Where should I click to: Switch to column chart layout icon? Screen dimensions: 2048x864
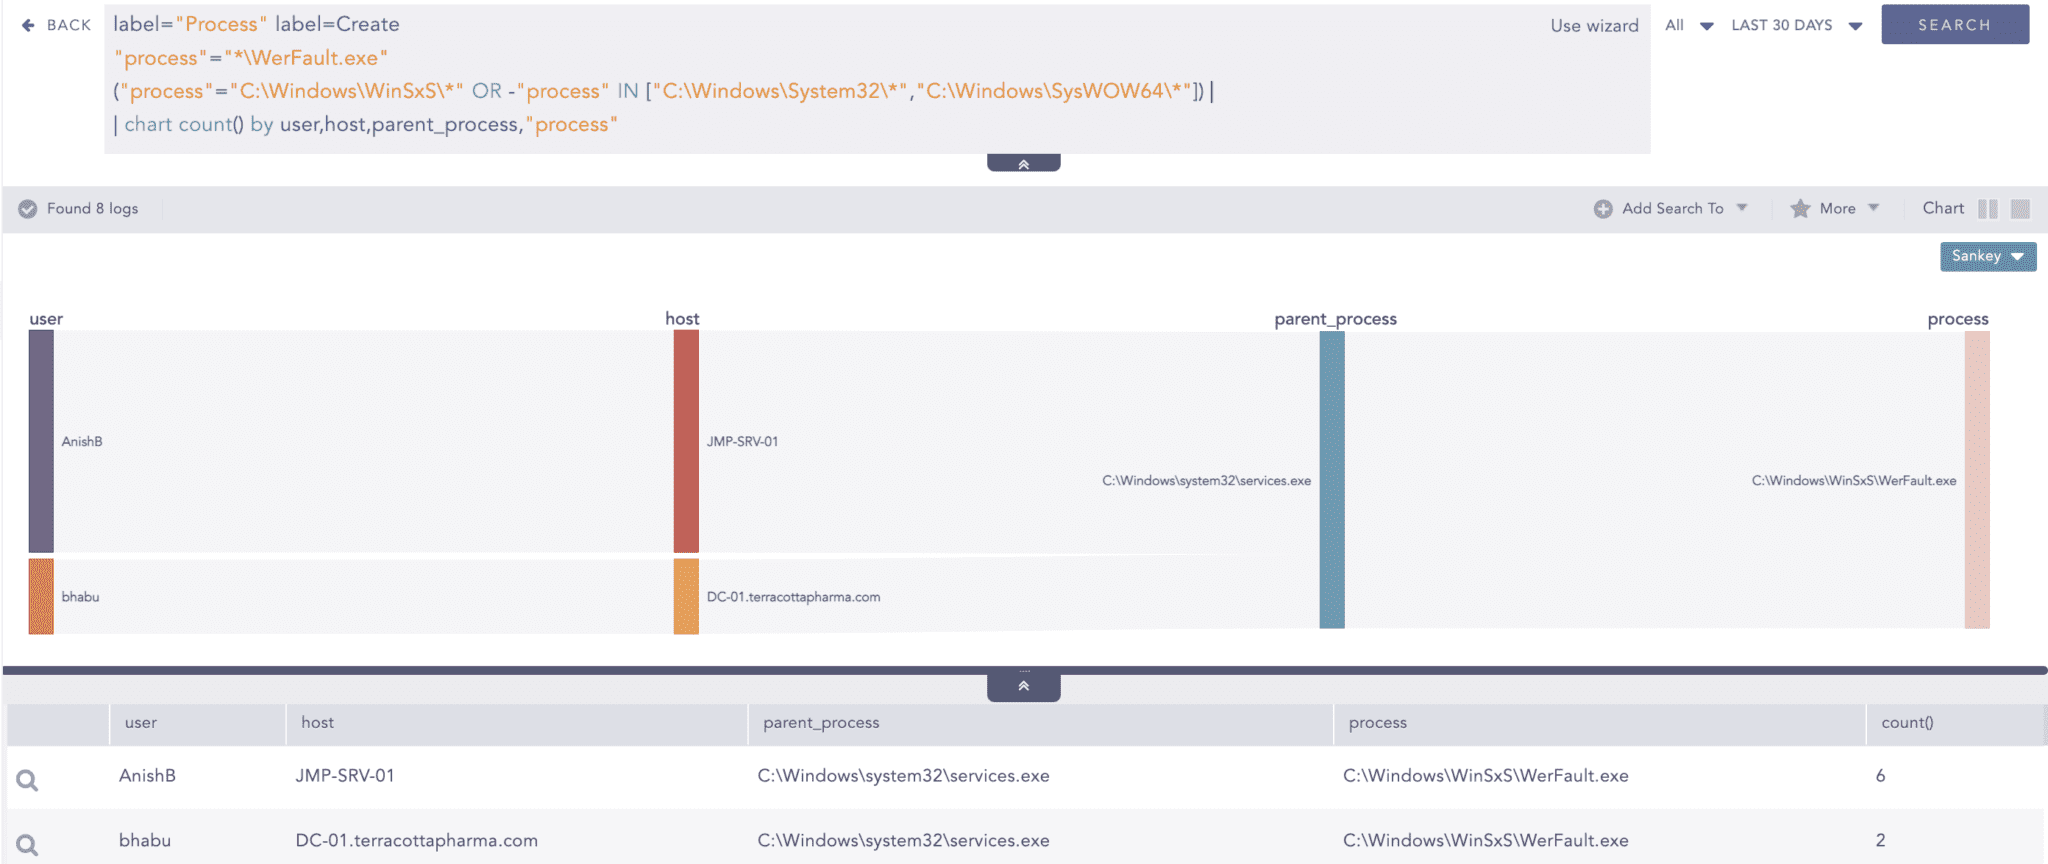pos(1988,209)
